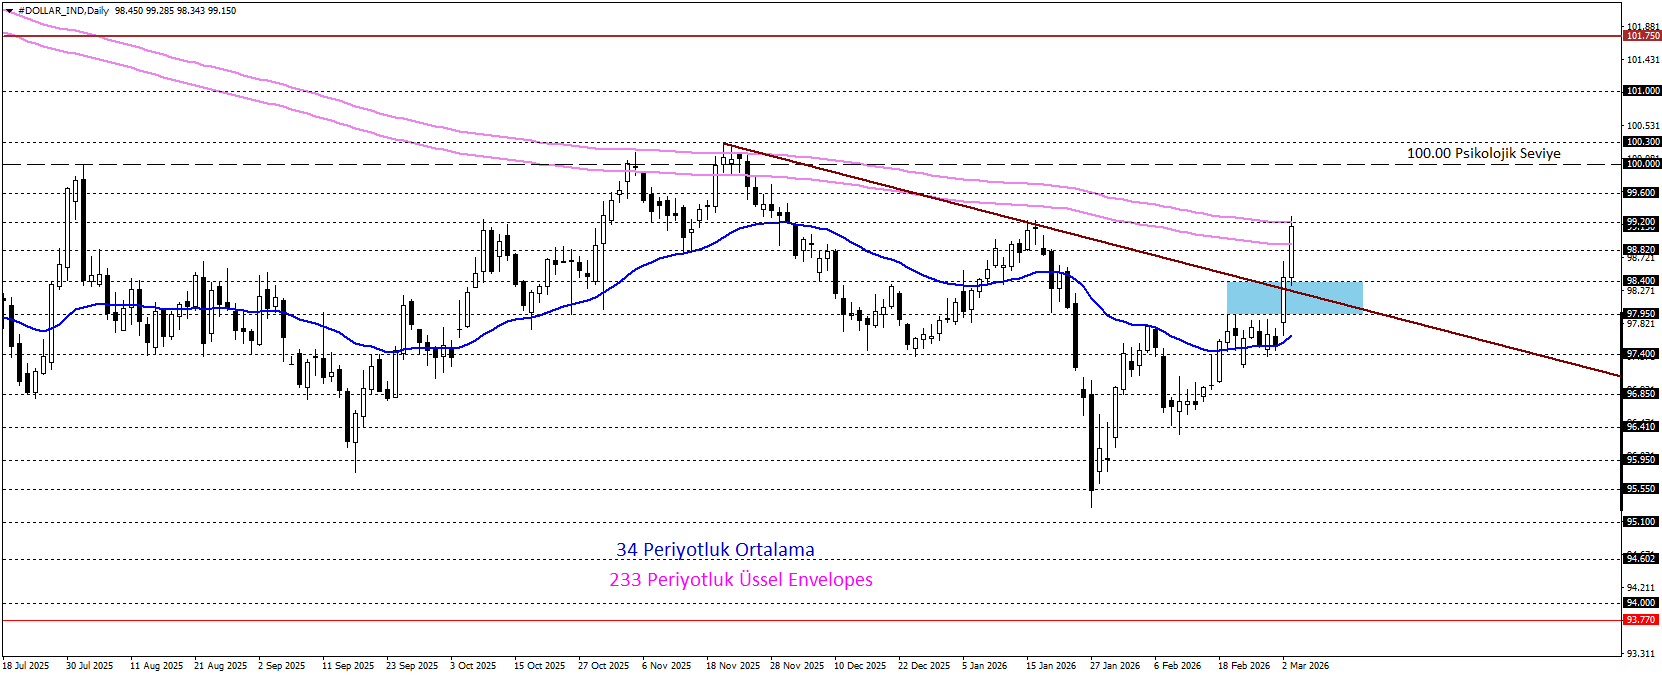Click the 2 Mar 2026 date marker
The image size is (1662, 677).
(1305, 666)
